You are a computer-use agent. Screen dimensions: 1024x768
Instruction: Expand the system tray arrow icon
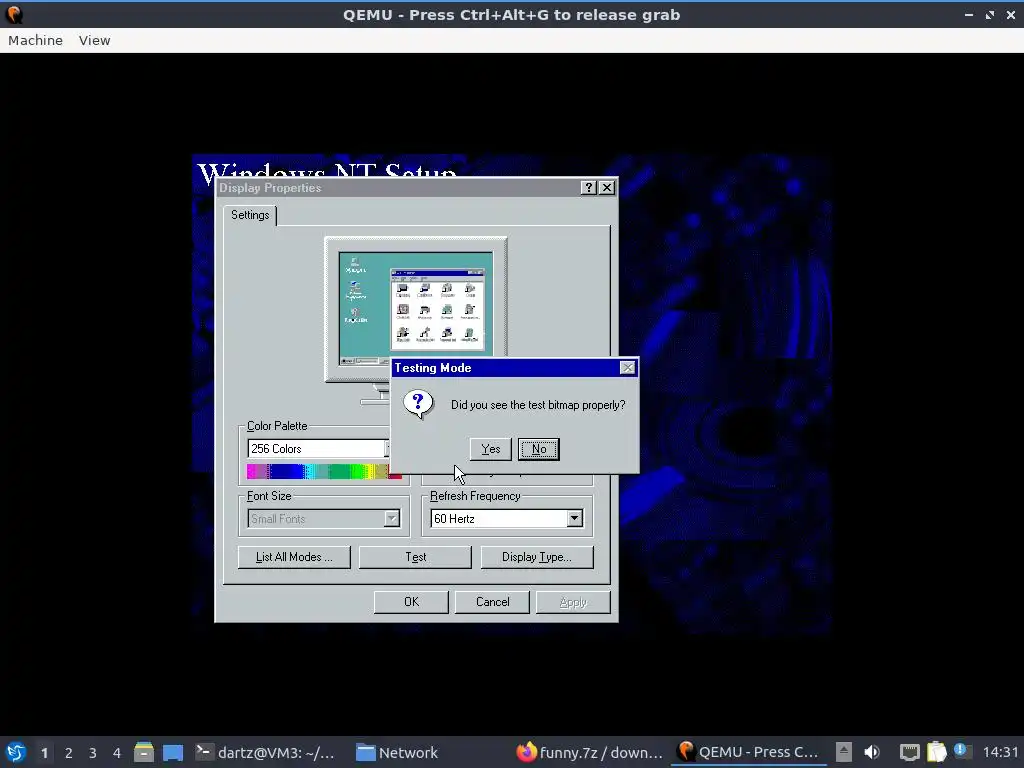coord(844,752)
